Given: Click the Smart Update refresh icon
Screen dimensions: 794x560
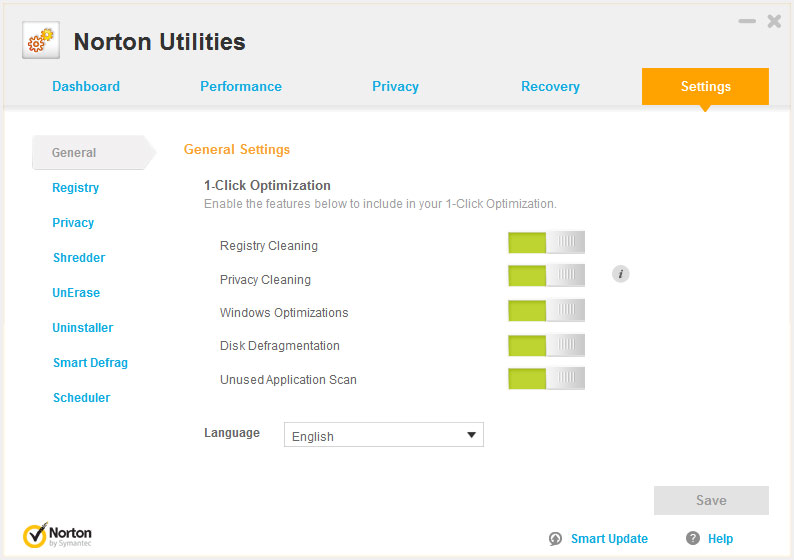Looking at the screenshot, I should pyautogui.click(x=556, y=539).
